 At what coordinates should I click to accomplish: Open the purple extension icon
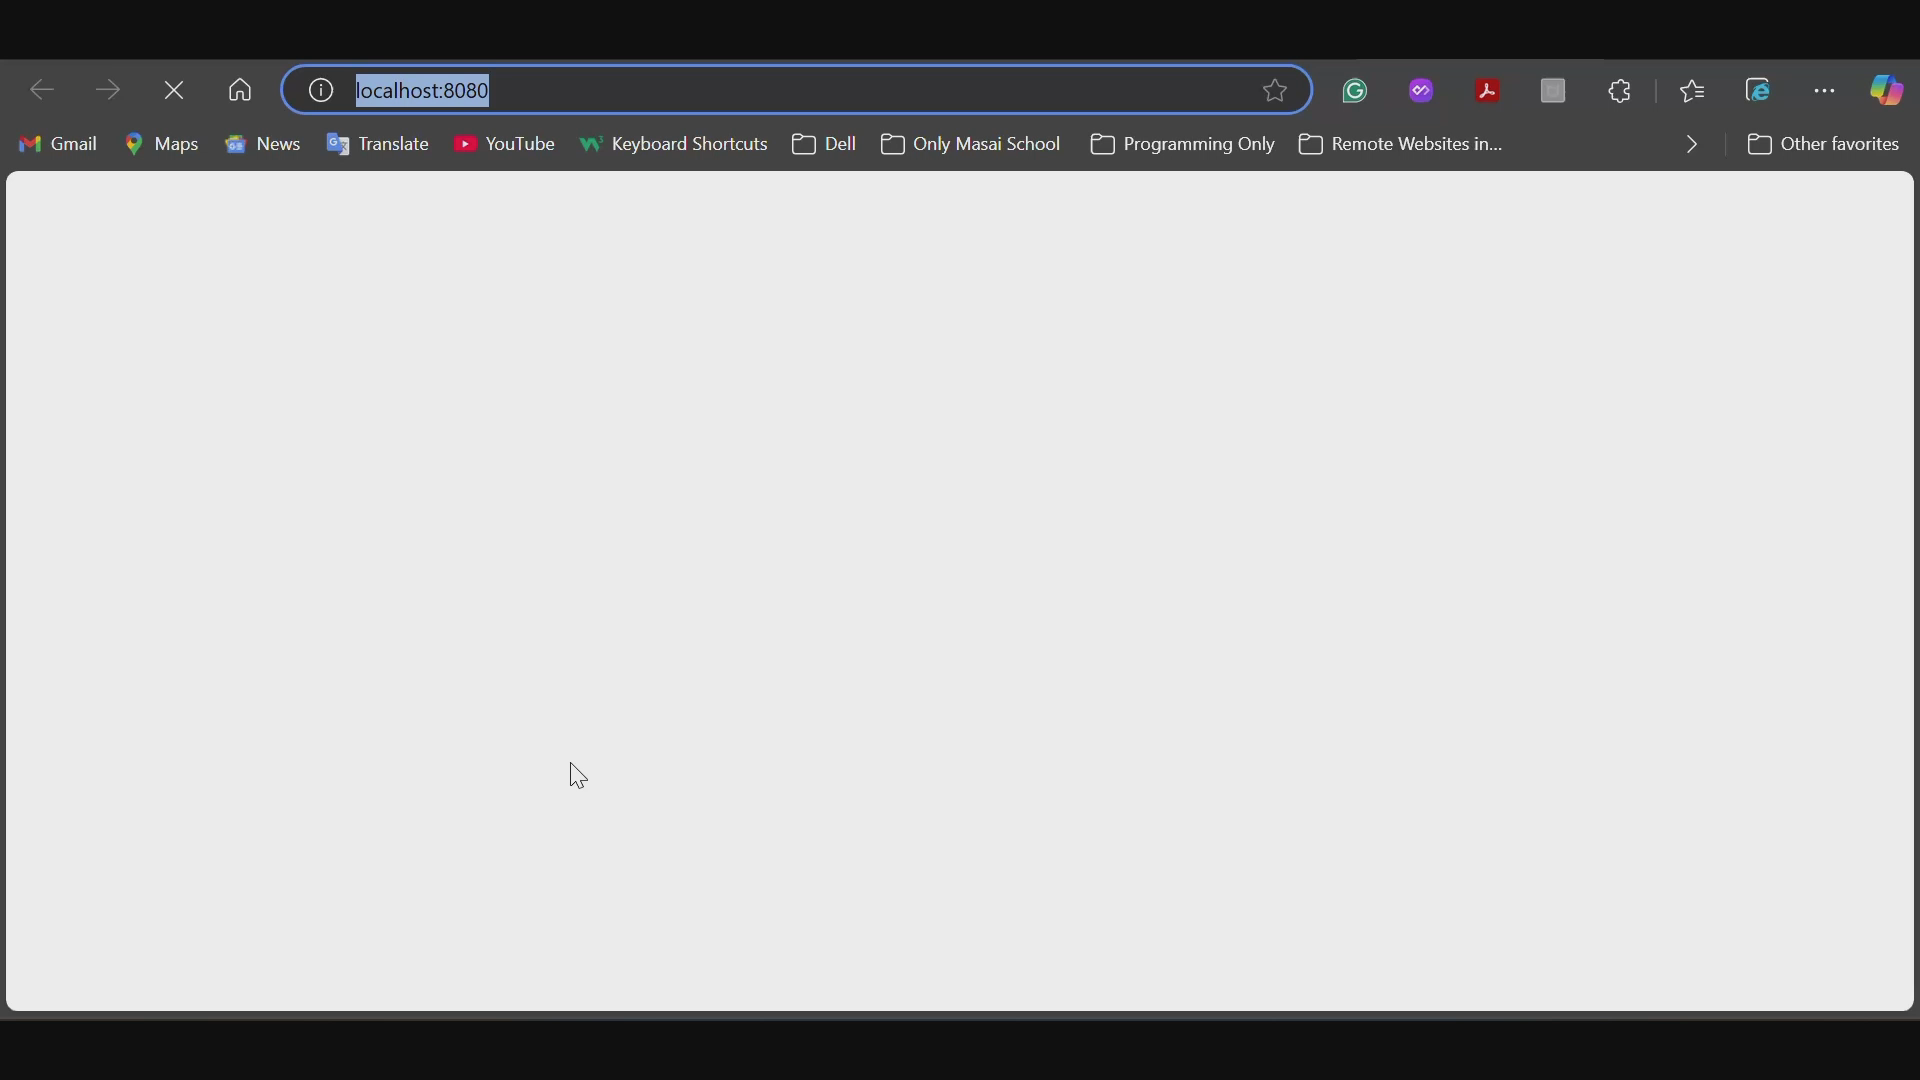point(1422,91)
